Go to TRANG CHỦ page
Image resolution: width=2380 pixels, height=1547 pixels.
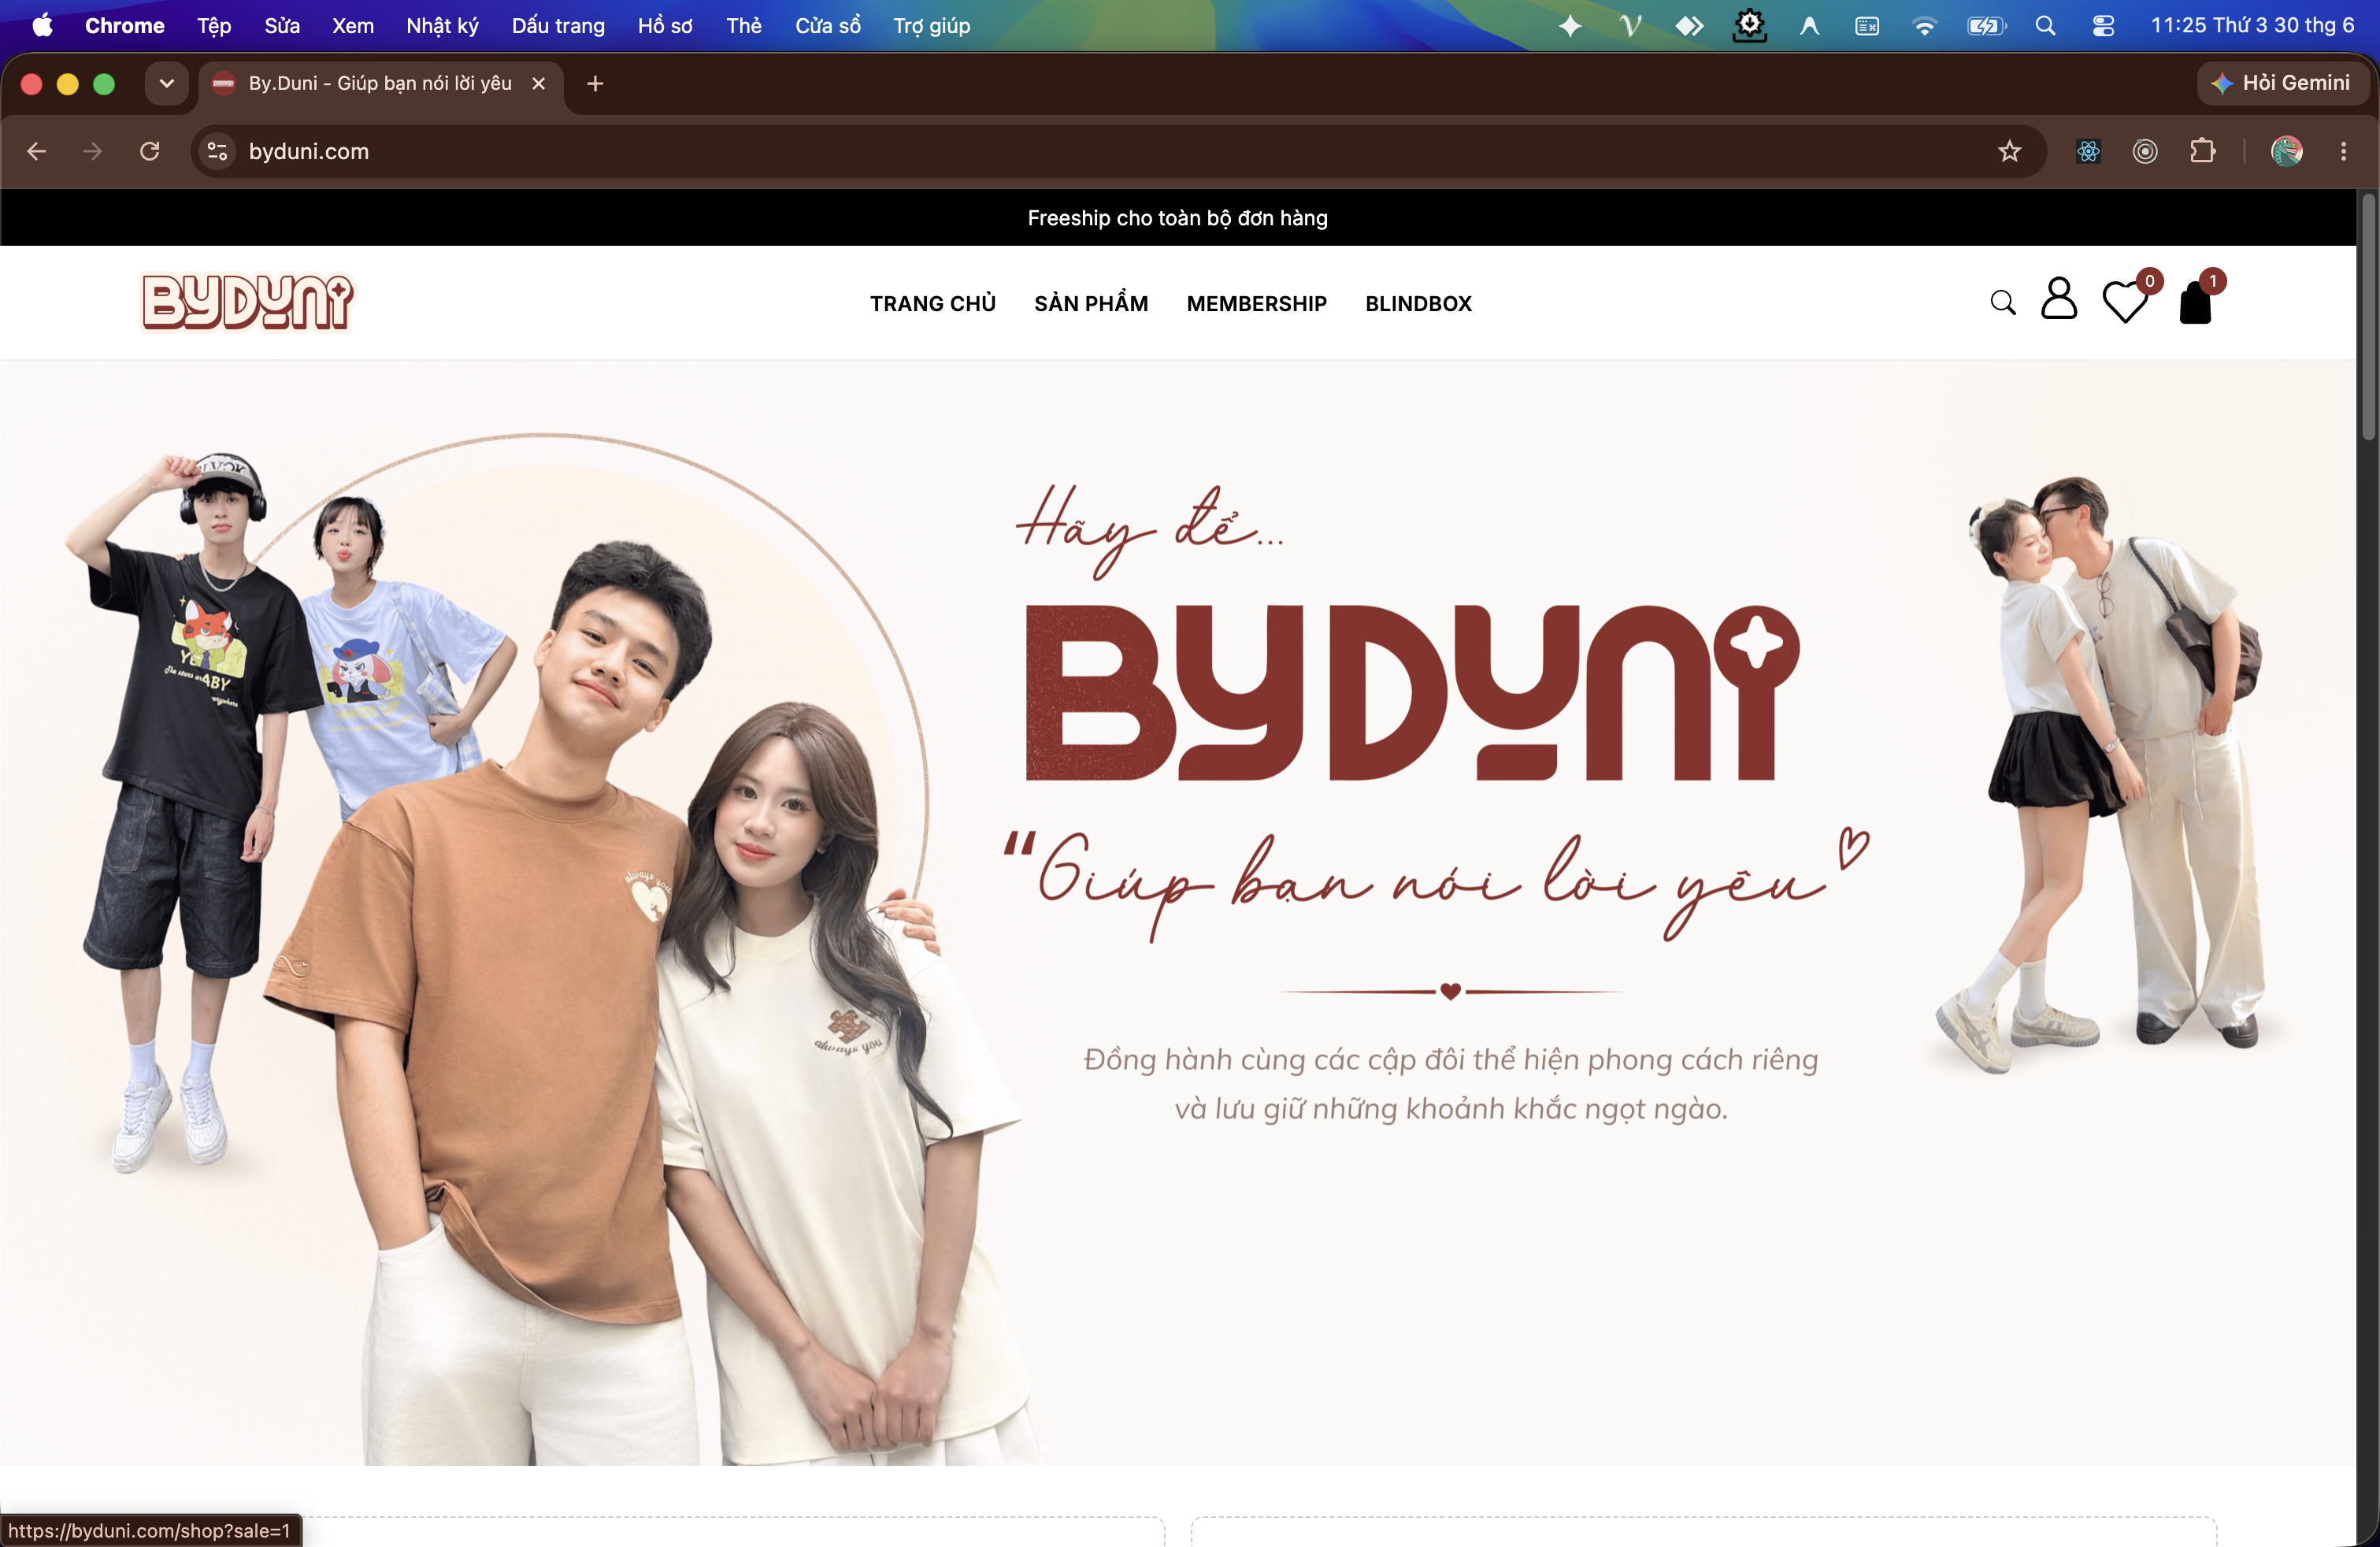[x=932, y=303]
